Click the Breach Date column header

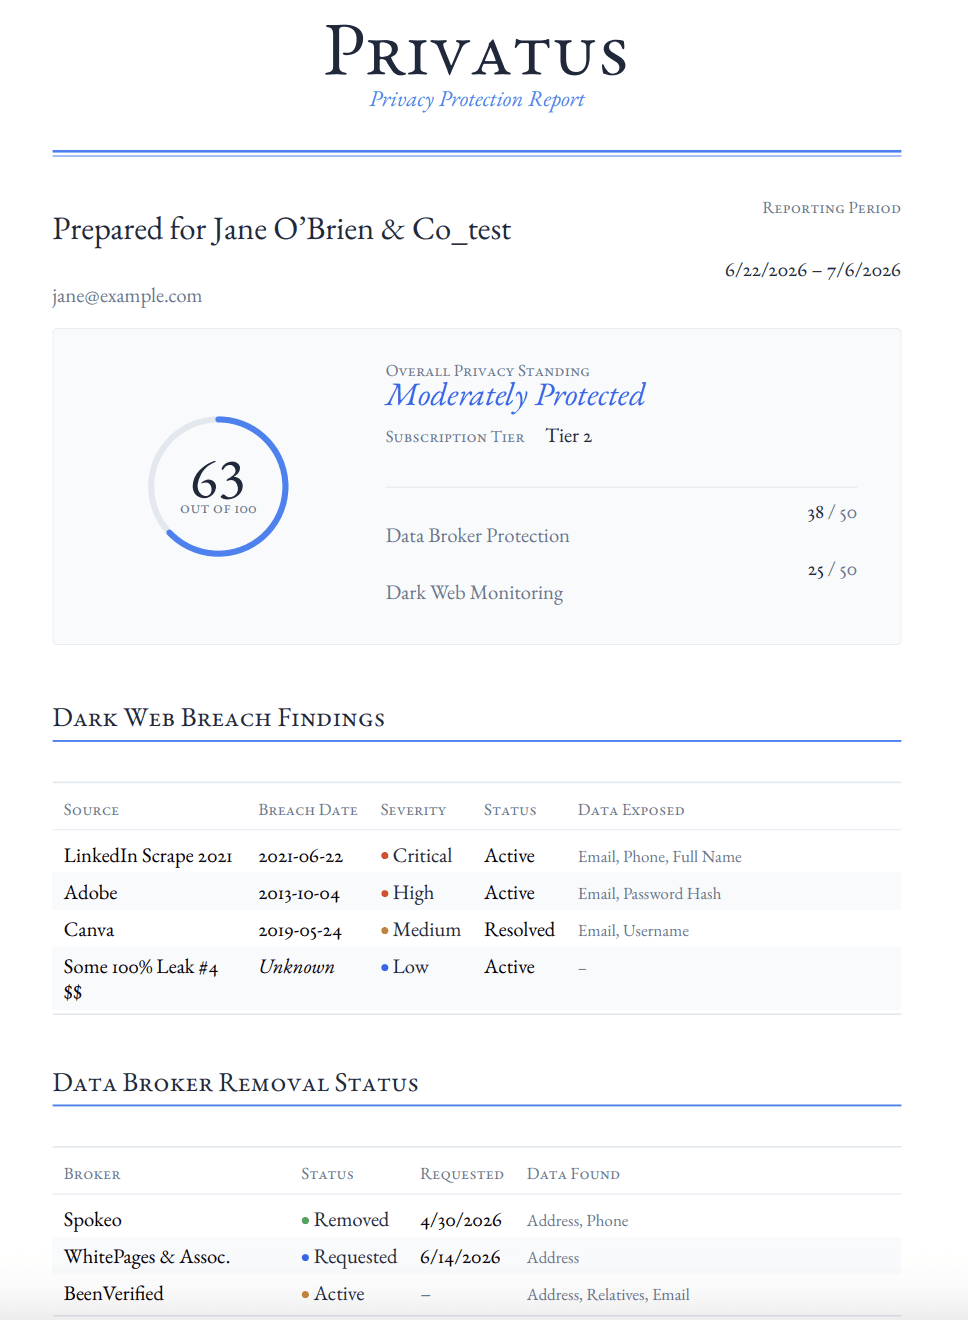point(308,810)
